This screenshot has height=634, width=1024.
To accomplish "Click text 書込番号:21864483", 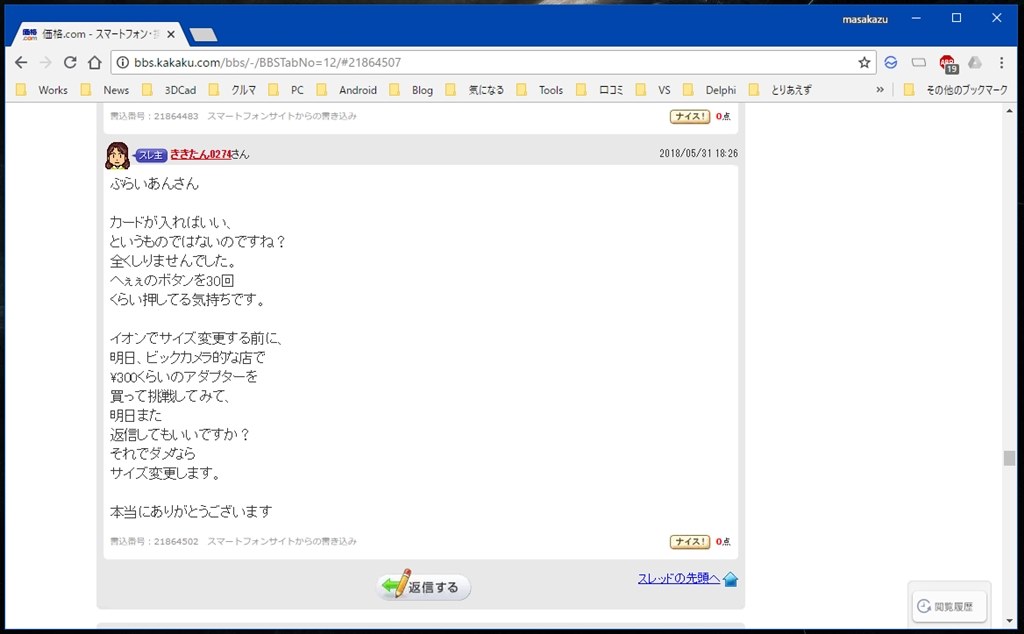I will click(x=154, y=116).
